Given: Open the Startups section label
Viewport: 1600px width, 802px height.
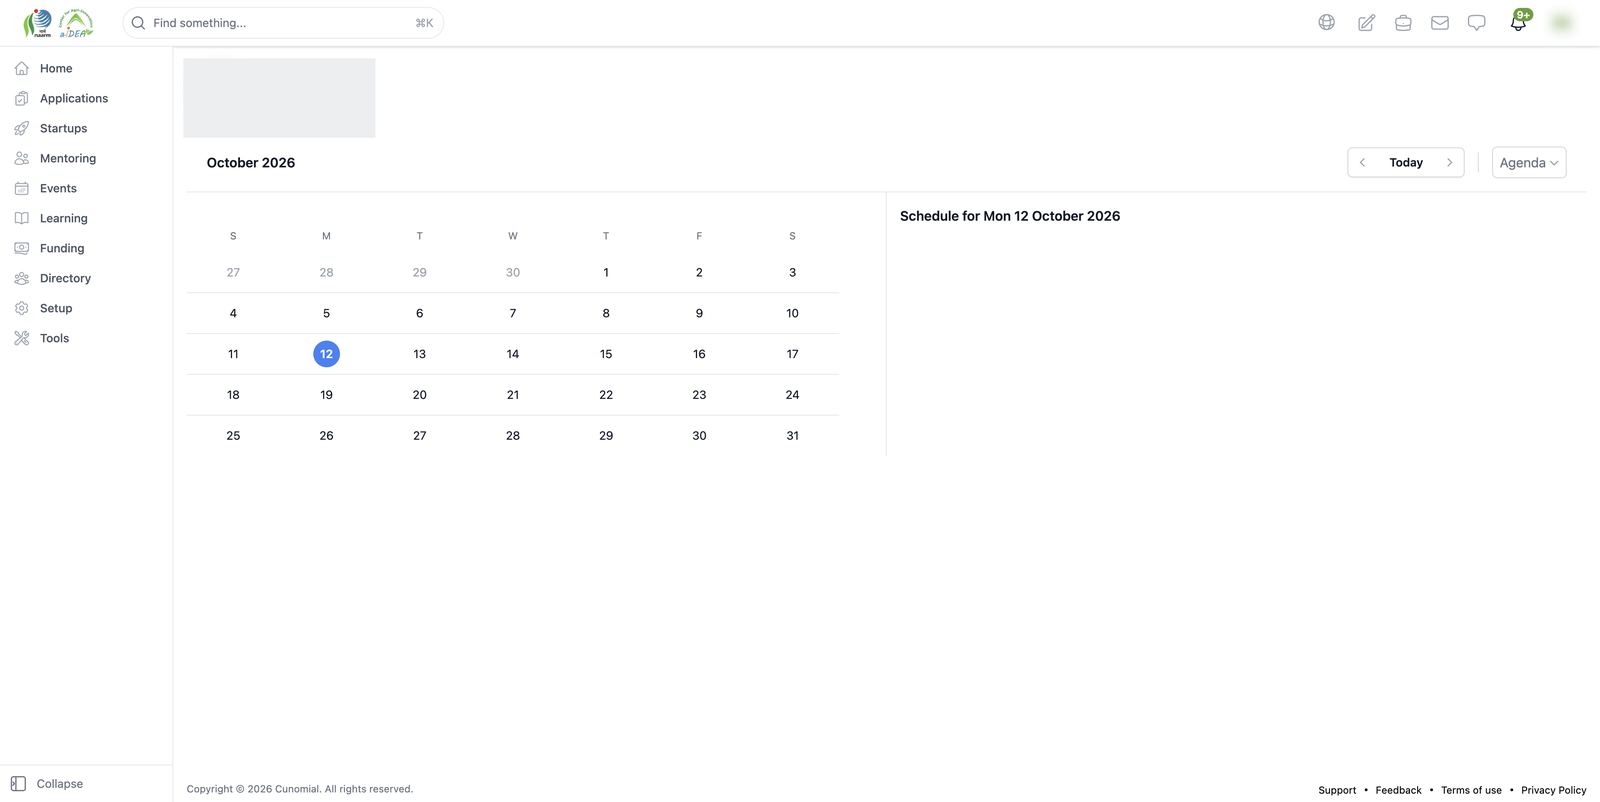Looking at the screenshot, I should pyautogui.click(x=63, y=128).
